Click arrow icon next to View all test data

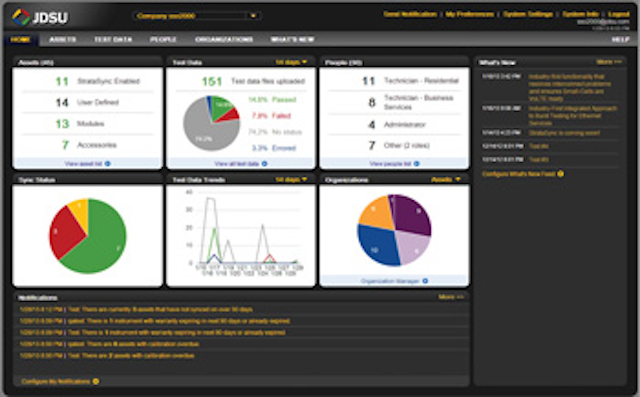pos(264,164)
